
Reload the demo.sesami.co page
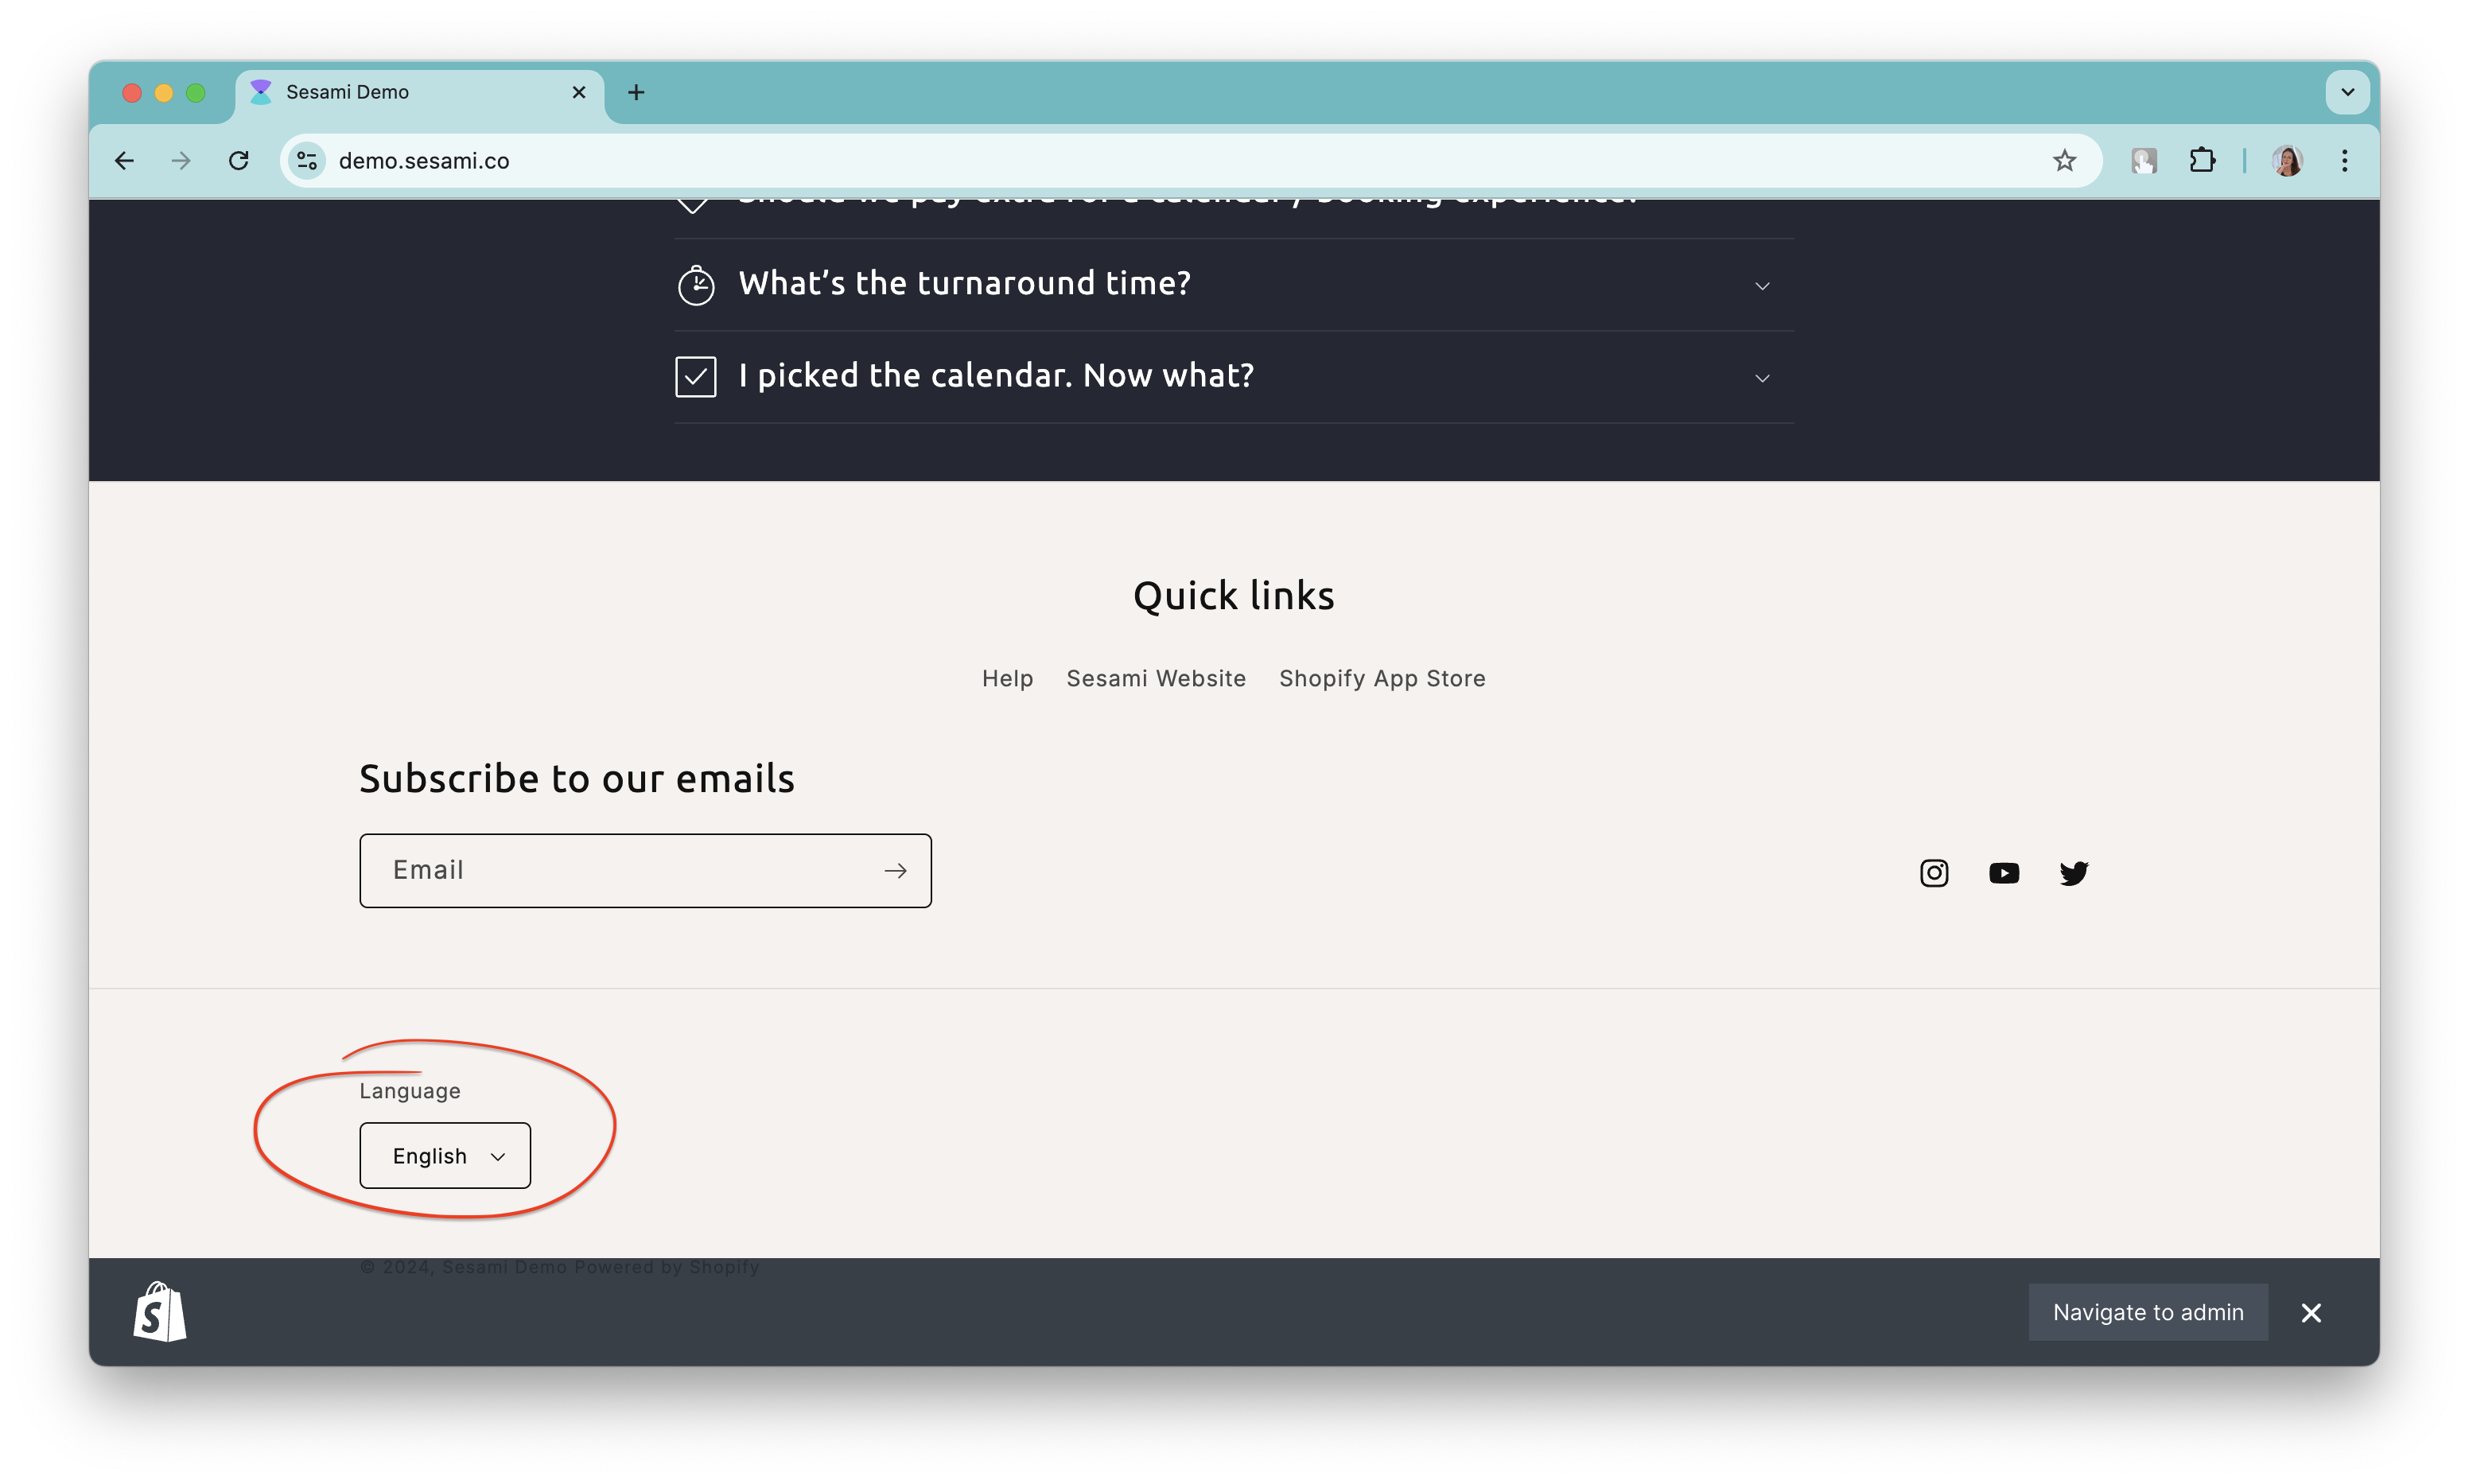click(238, 161)
